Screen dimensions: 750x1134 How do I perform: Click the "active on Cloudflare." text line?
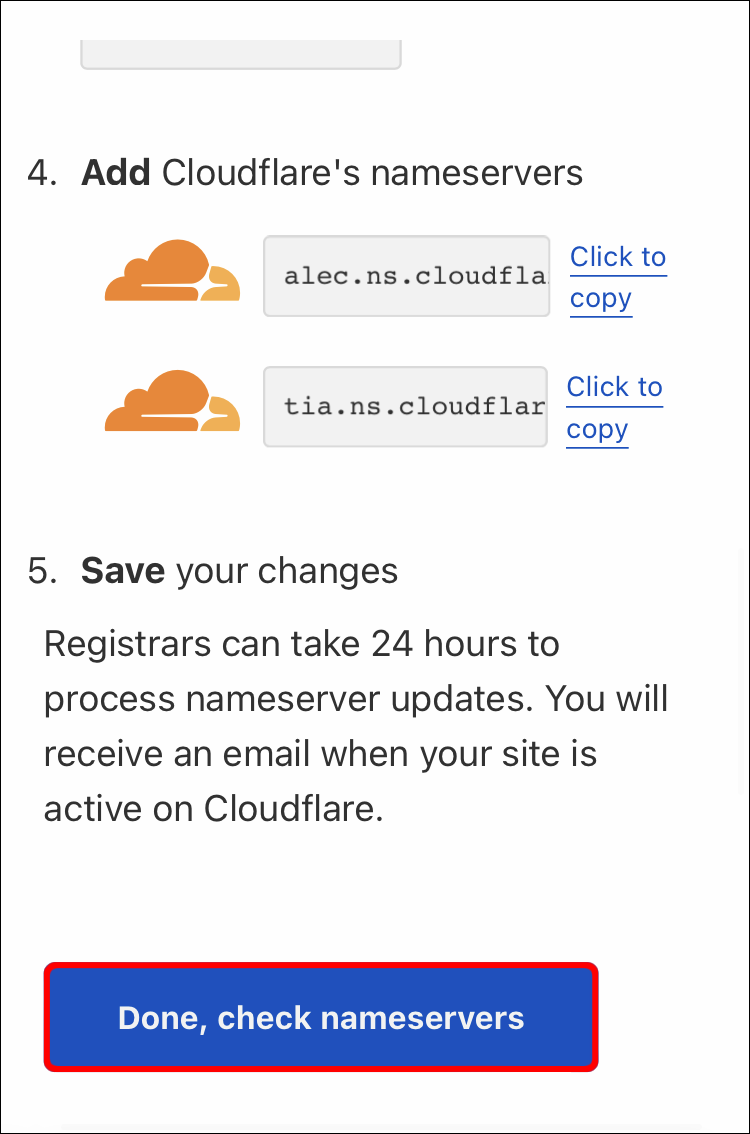point(213,808)
